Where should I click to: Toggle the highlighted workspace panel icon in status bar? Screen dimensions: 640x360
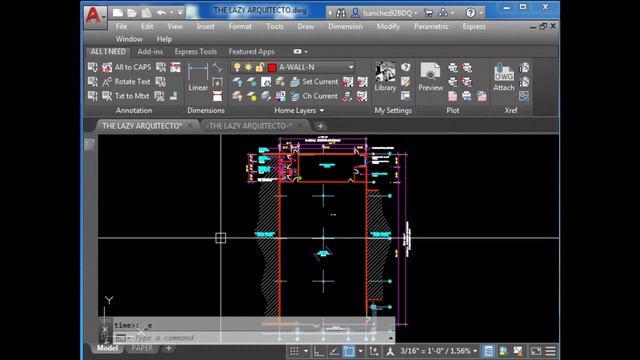[489, 351]
